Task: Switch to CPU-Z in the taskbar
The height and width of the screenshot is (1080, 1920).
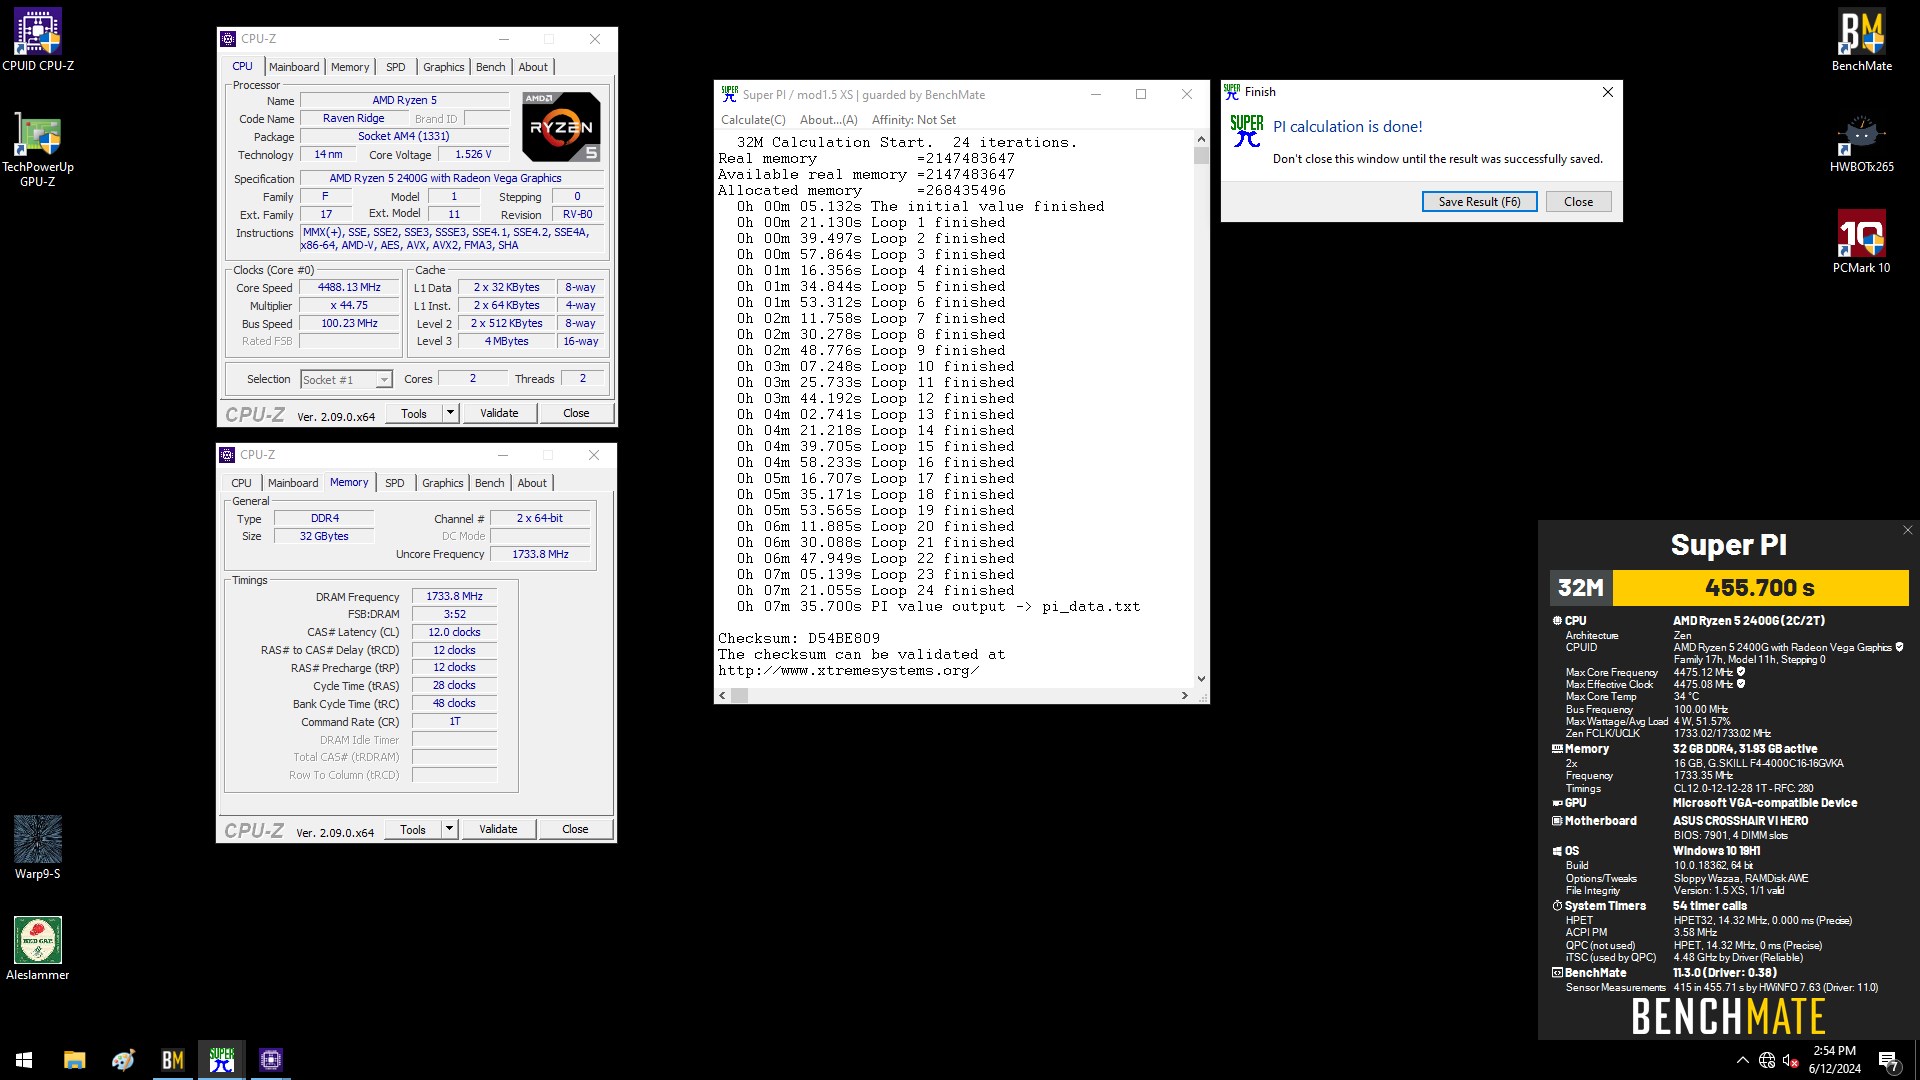Action: pos(270,1060)
